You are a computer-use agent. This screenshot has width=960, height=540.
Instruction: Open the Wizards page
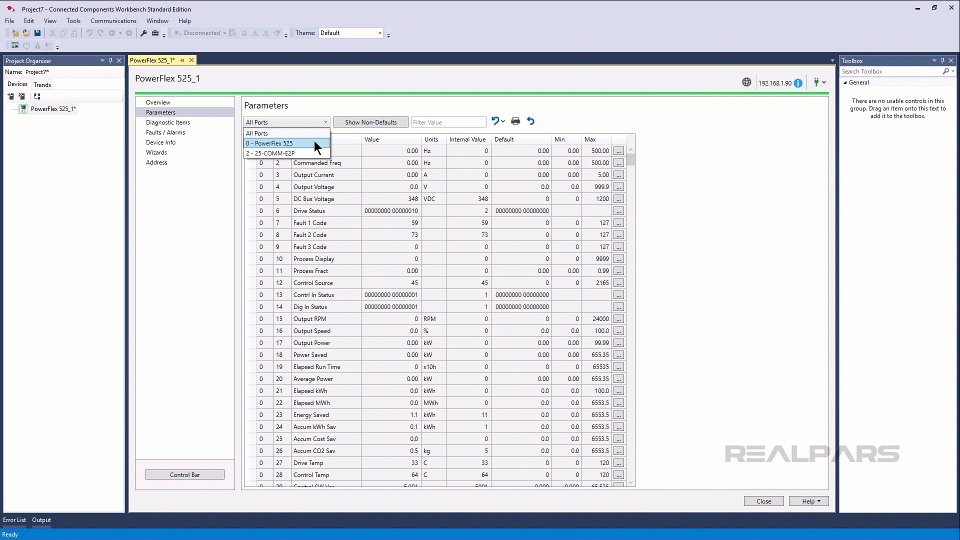click(x=156, y=152)
